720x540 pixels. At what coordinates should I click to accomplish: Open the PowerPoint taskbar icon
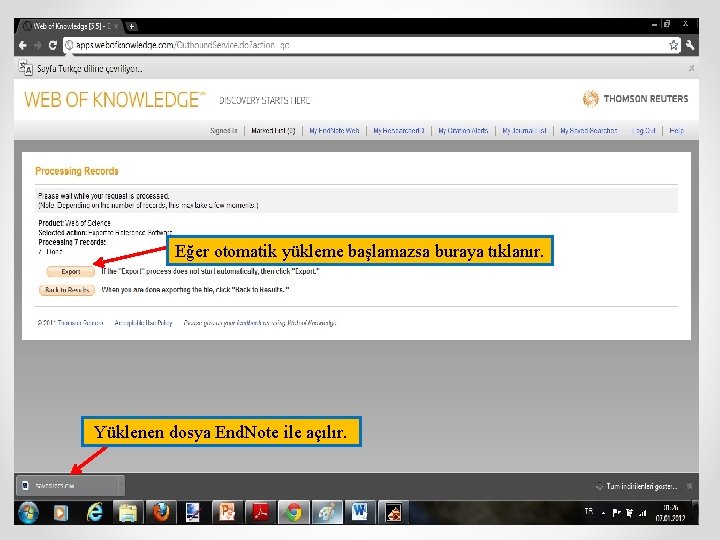(x=227, y=512)
